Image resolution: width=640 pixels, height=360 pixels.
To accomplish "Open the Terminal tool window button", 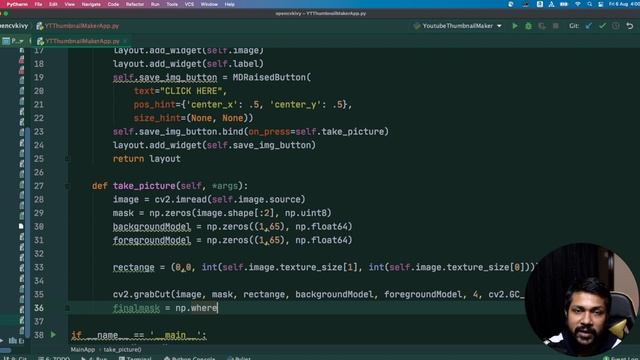I will tap(135, 358).
